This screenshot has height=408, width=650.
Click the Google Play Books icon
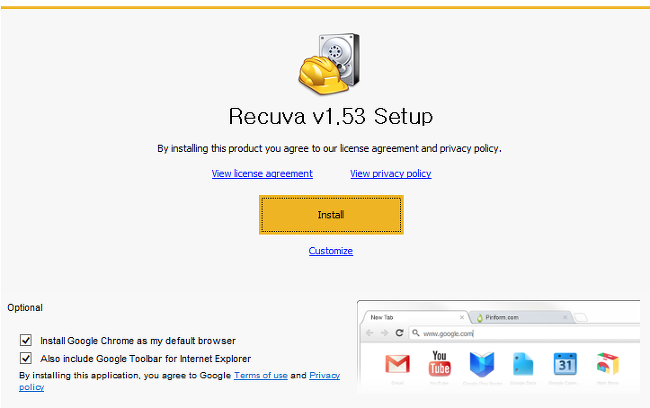[x=482, y=364]
